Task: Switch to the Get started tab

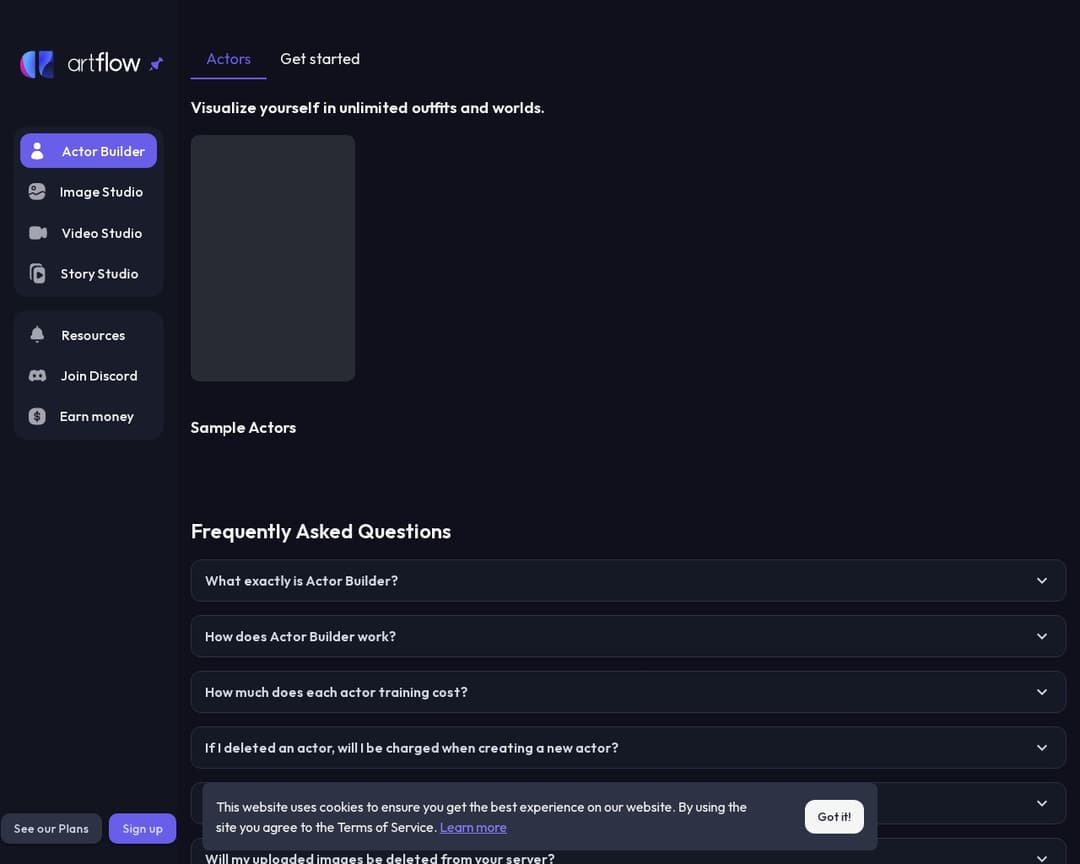Action: (x=320, y=59)
